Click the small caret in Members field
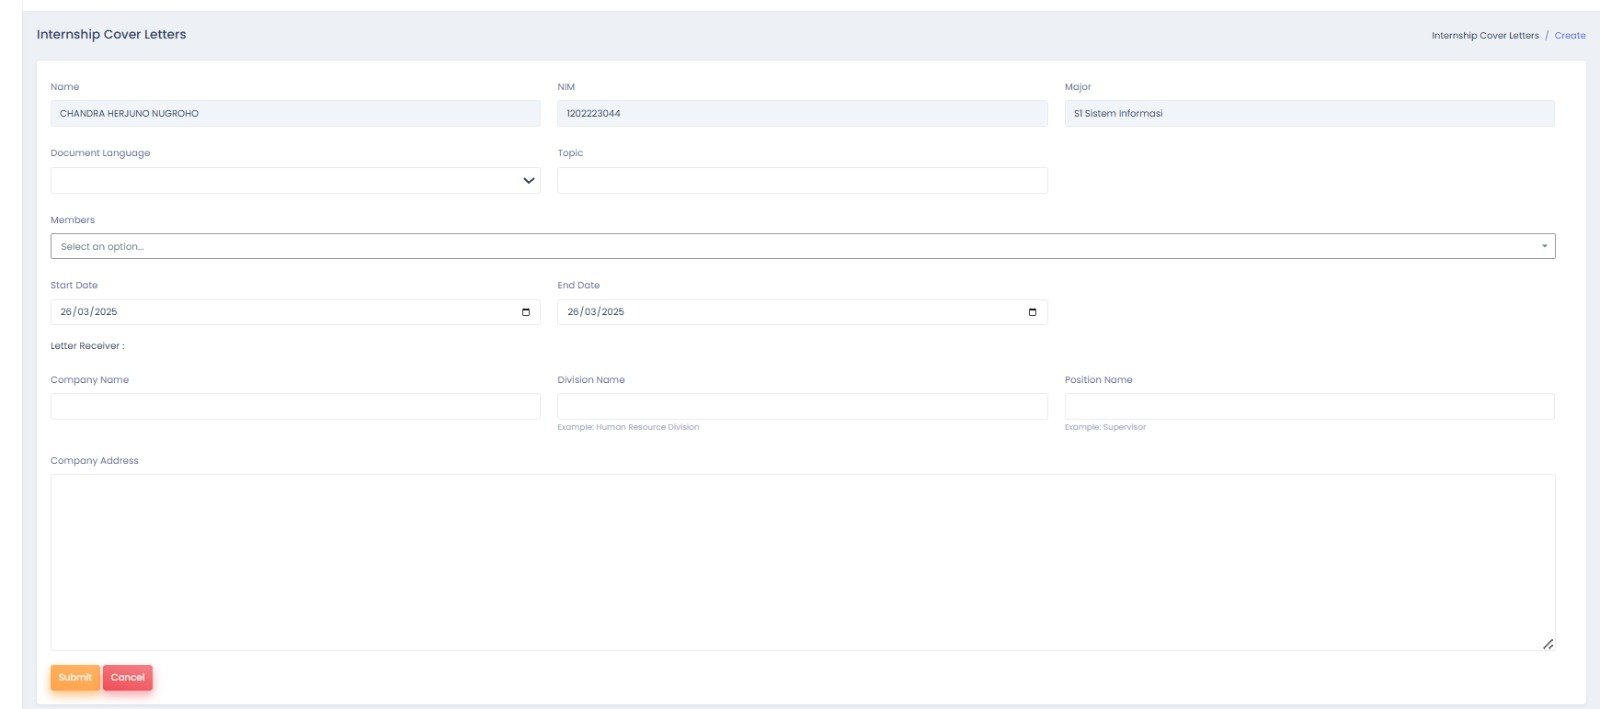 tap(1544, 246)
